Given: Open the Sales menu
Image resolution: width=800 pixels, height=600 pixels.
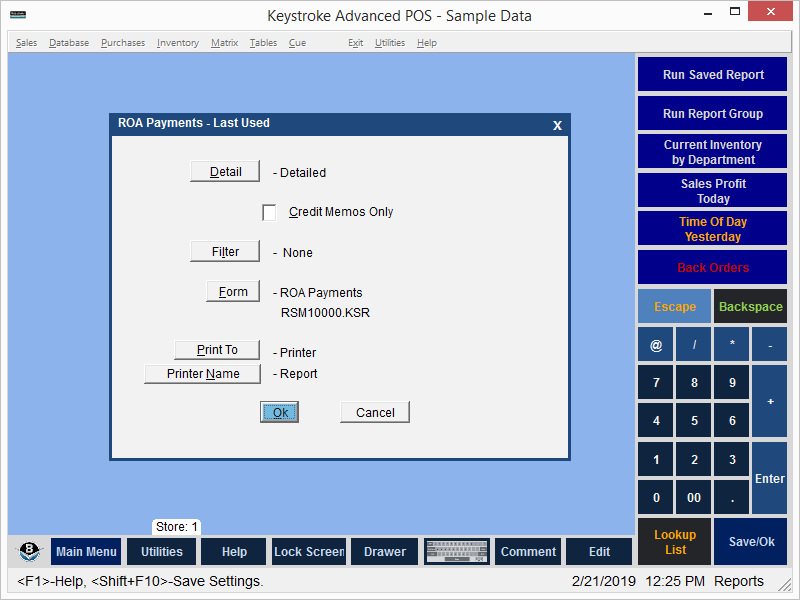Looking at the screenshot, I should click(x=27, y=43).
